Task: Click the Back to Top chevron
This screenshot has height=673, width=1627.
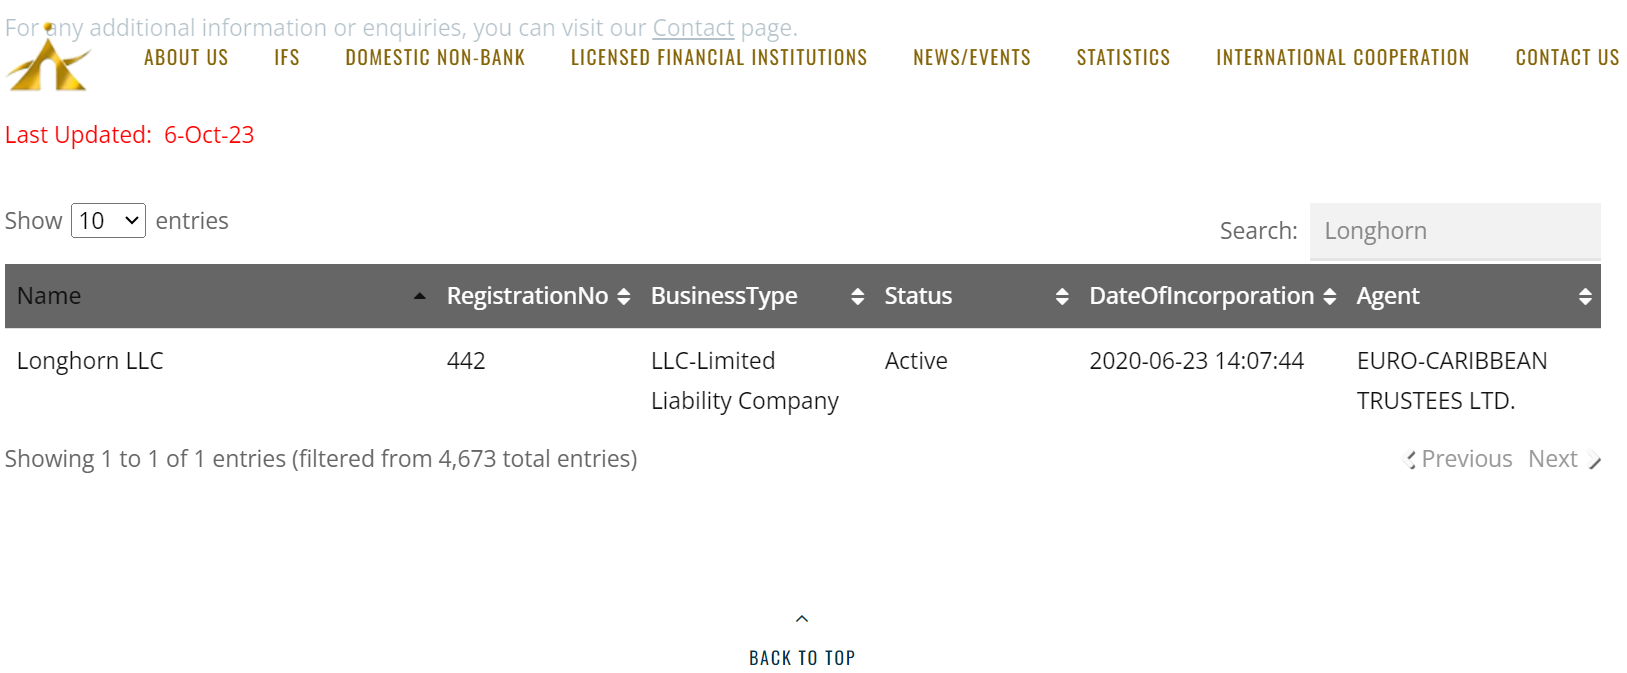Action: pos(802,619)
